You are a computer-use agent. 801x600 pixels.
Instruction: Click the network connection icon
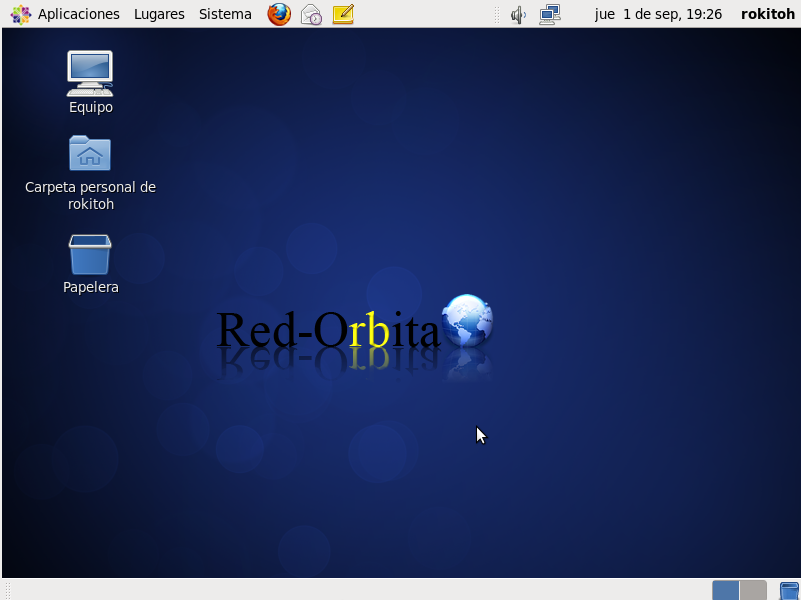coord(550,14)
